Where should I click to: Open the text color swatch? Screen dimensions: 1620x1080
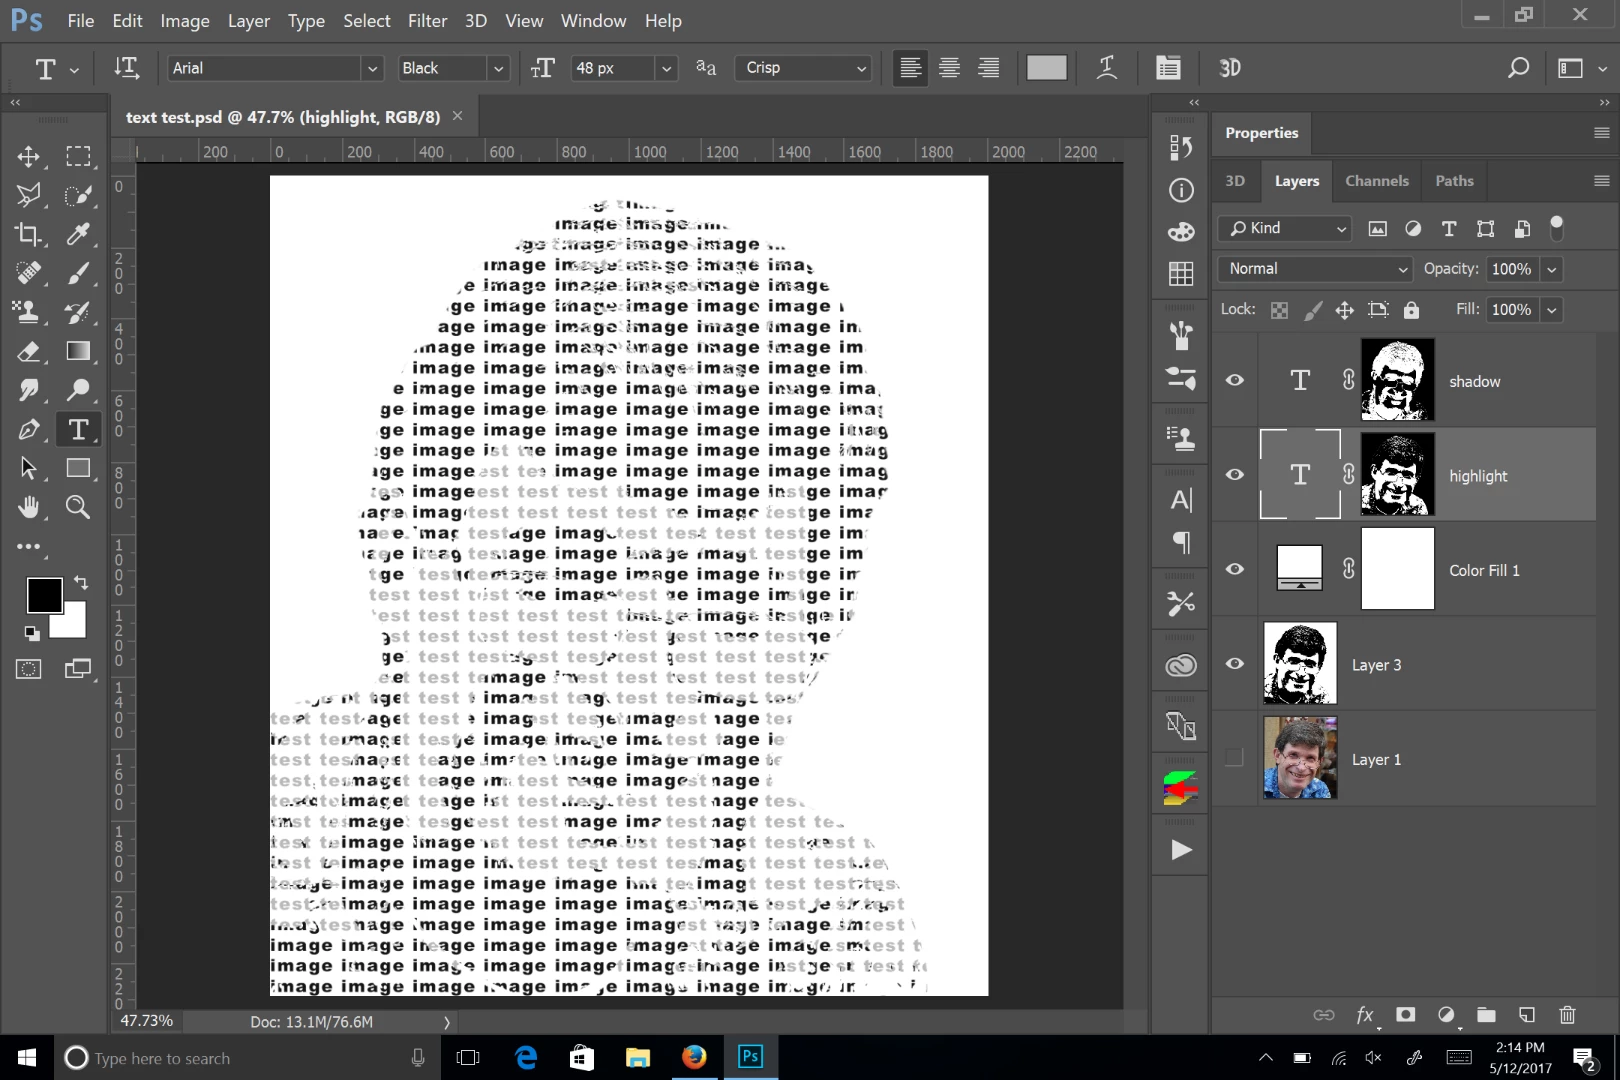[1046, 68]
